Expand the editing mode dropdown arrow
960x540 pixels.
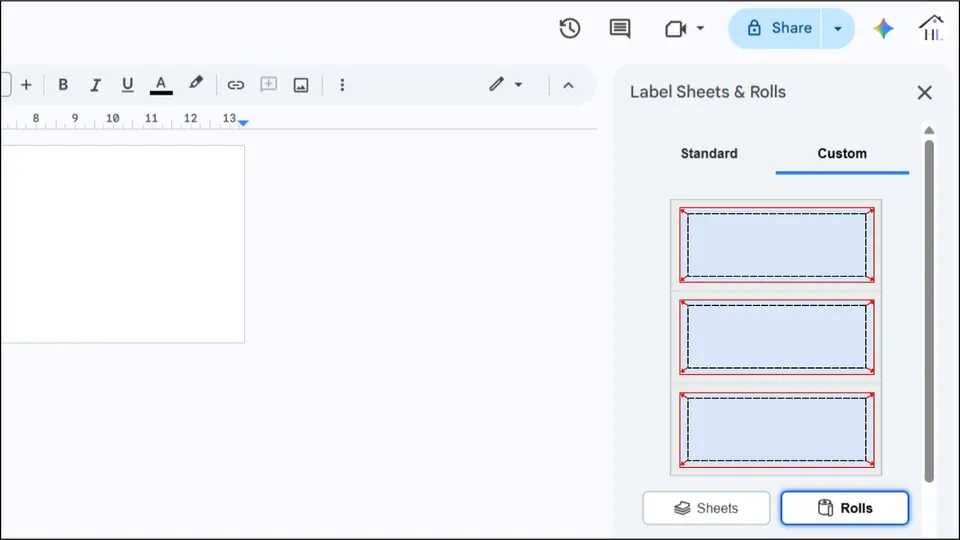coord(519,84)
